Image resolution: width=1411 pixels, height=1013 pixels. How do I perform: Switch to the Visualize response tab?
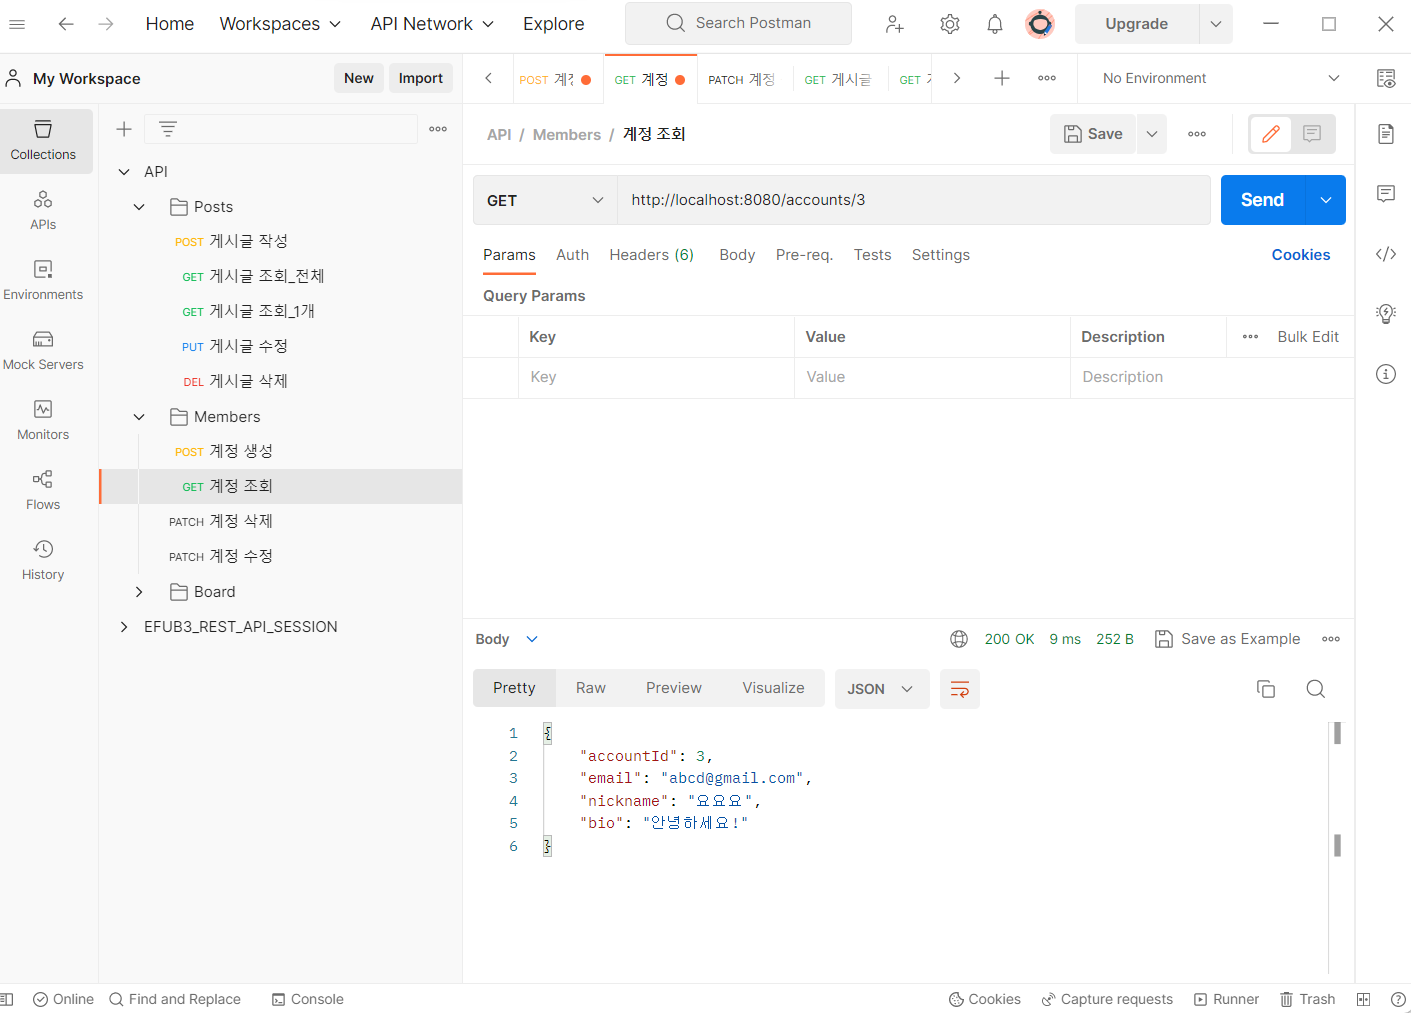[x=773, y=688]
